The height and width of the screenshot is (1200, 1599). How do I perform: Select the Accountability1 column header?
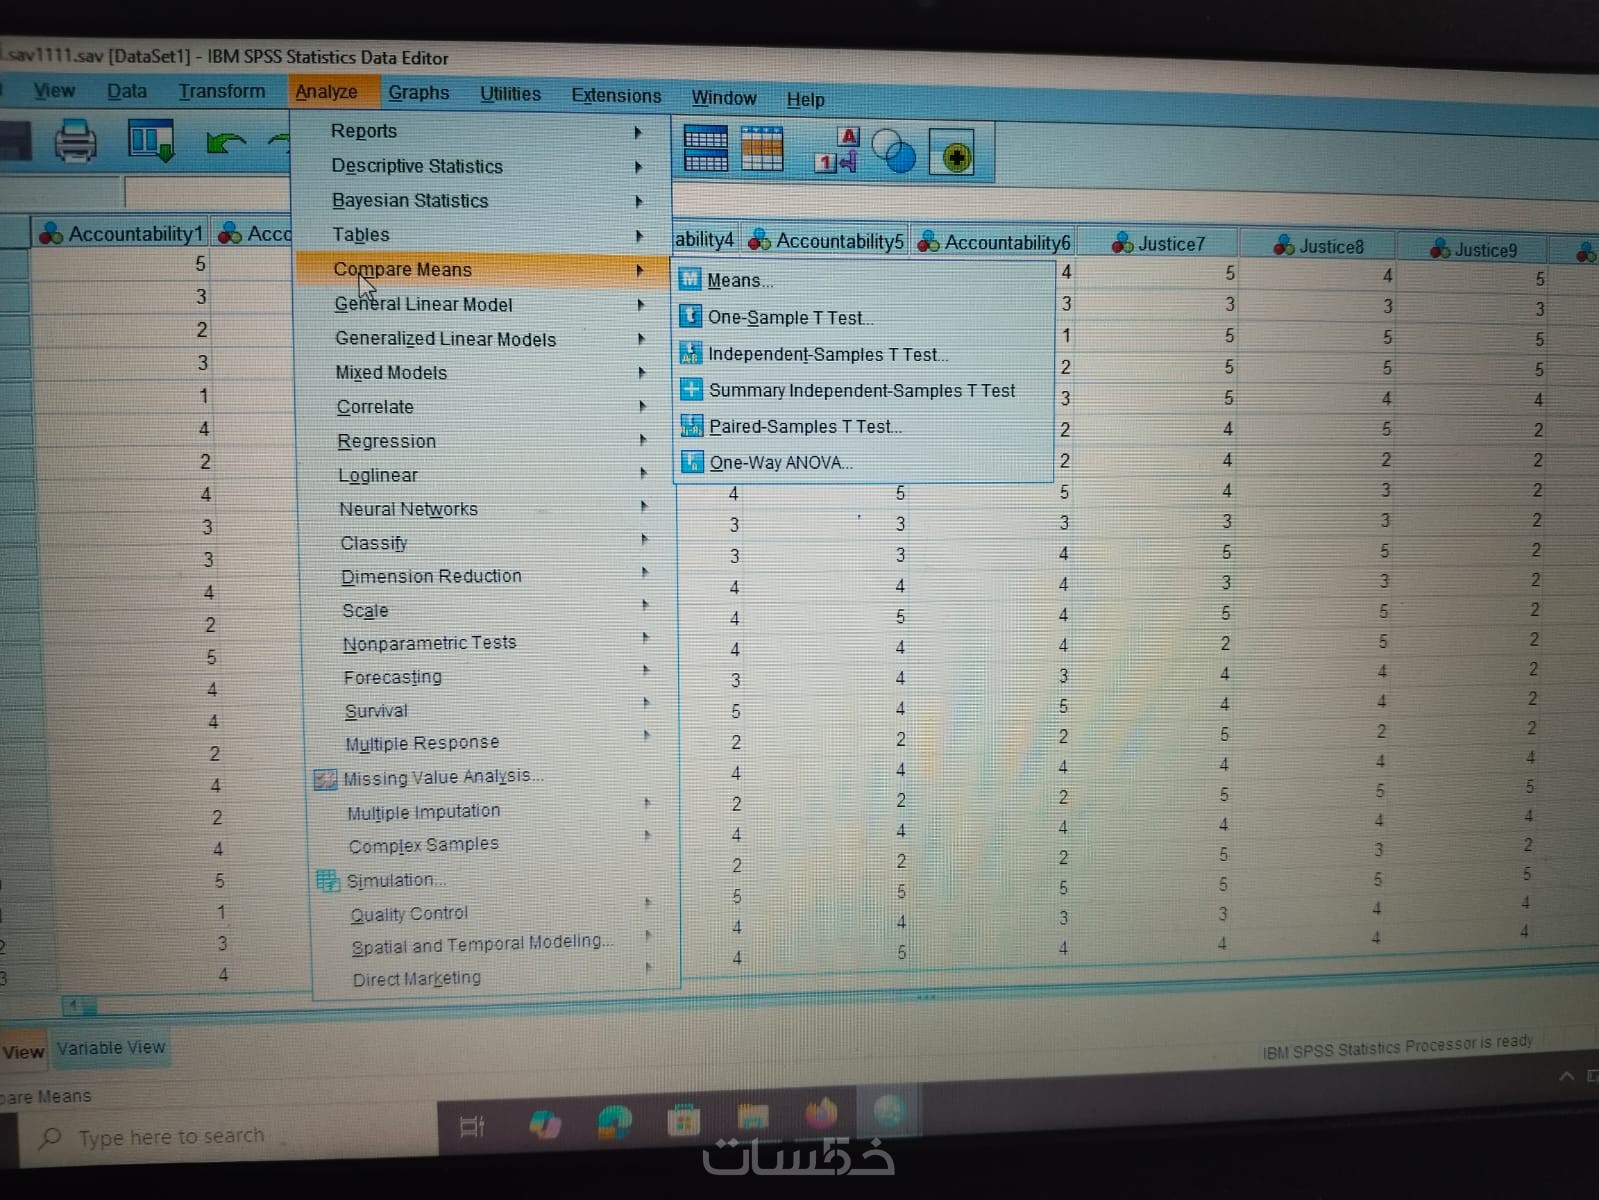(x=121, y=233)
